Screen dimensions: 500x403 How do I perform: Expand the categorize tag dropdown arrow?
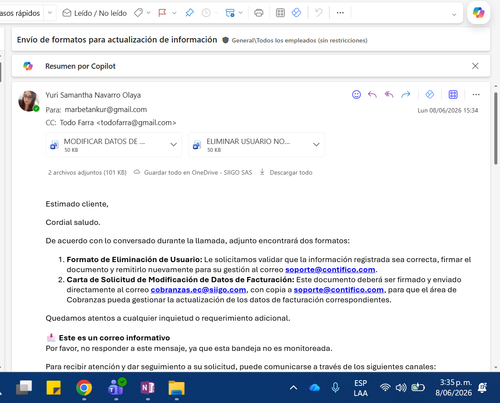pos(149,13)
